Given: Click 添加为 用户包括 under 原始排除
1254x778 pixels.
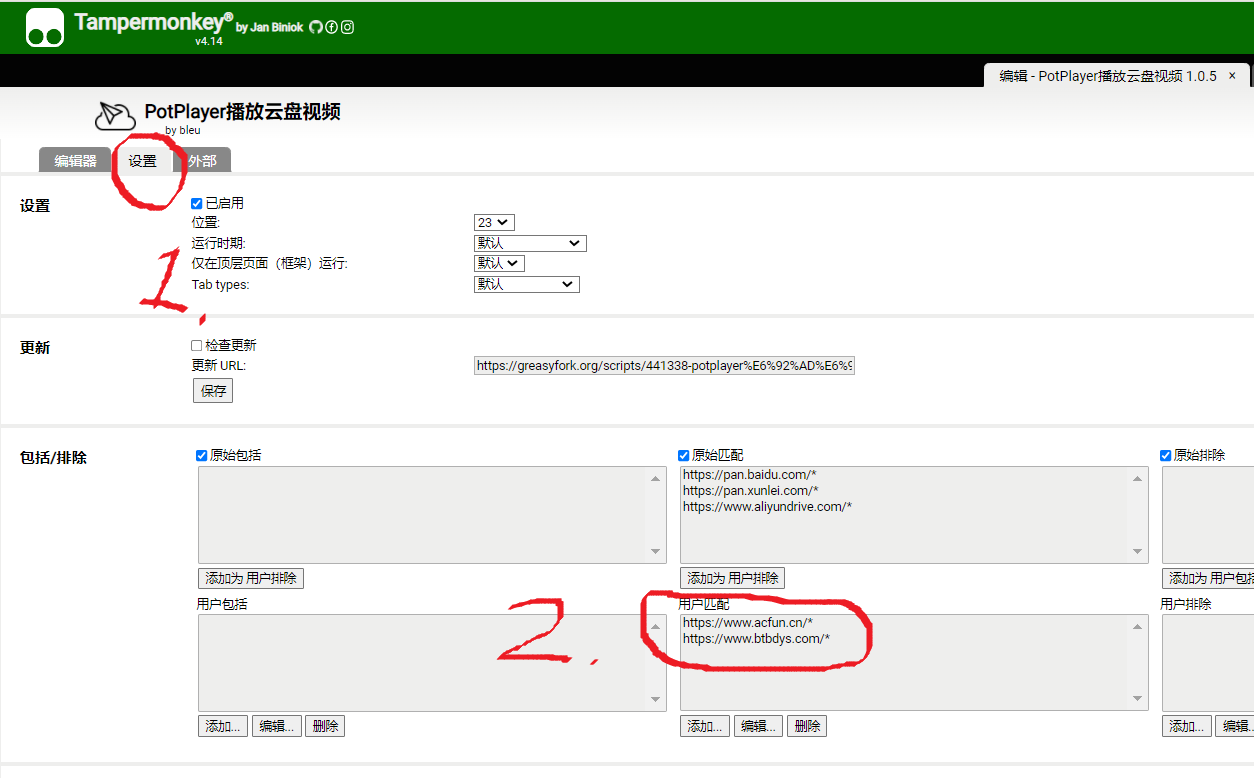Looking at the screenshot, I should point(1208,578).
